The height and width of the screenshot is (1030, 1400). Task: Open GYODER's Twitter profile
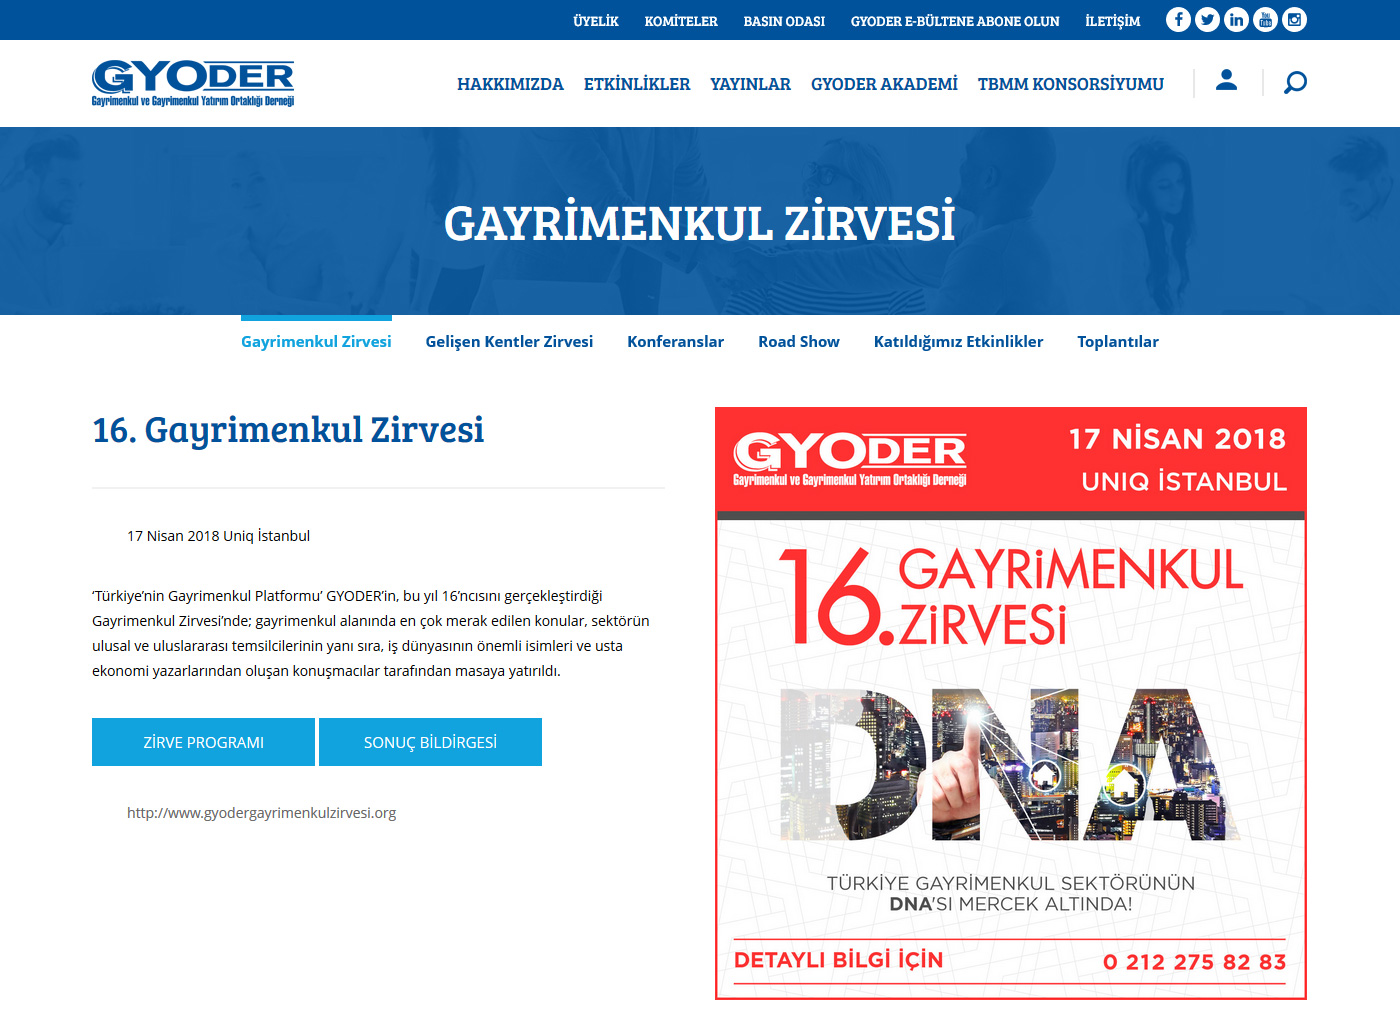[1207, 18]
